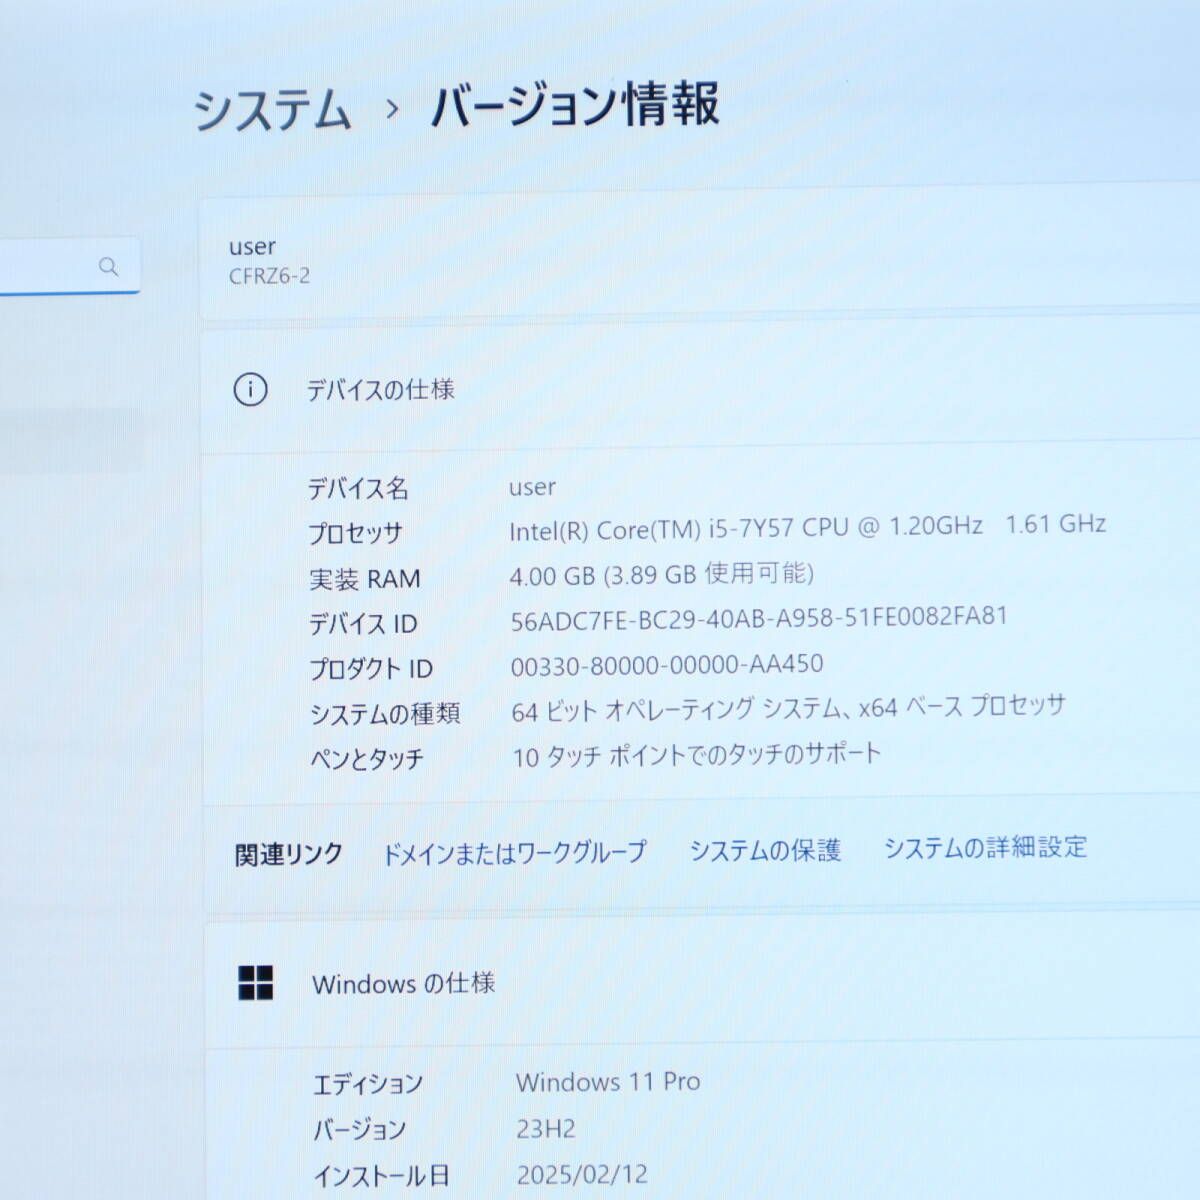Click the breadcrumb chevron separator
This screenshot has height=1200, width=1200.
coord(392,109)
